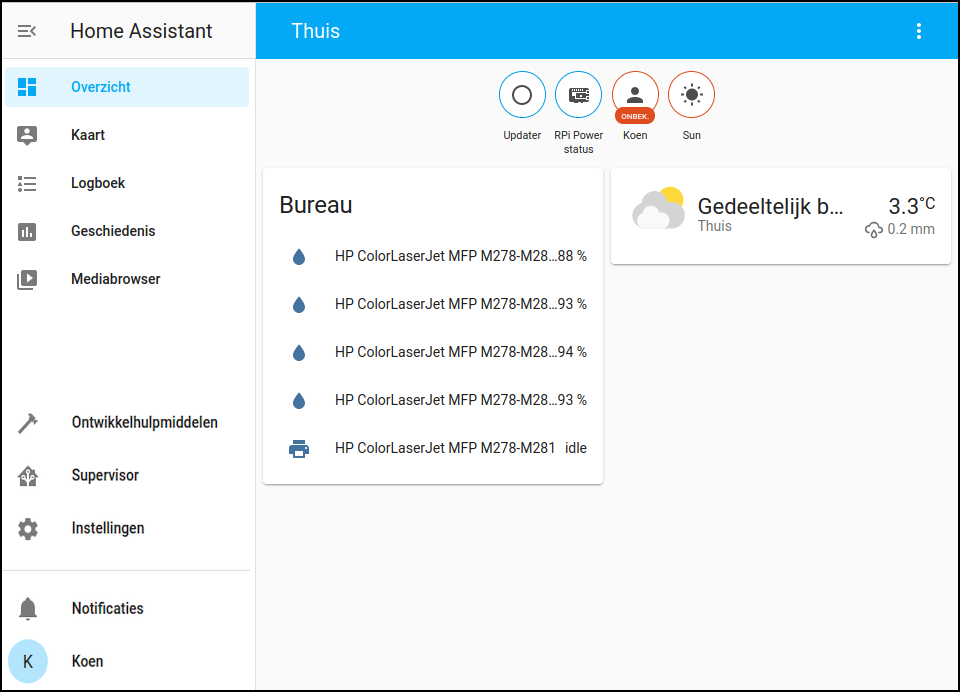Open the Koen user profile

pyautogui.click(x=127, y=661)
